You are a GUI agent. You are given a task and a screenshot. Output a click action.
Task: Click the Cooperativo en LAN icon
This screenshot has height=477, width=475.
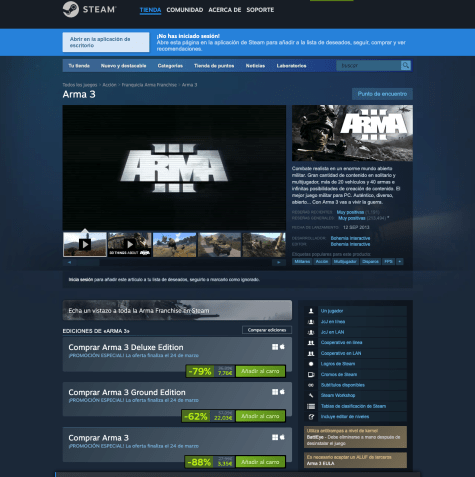311,353
